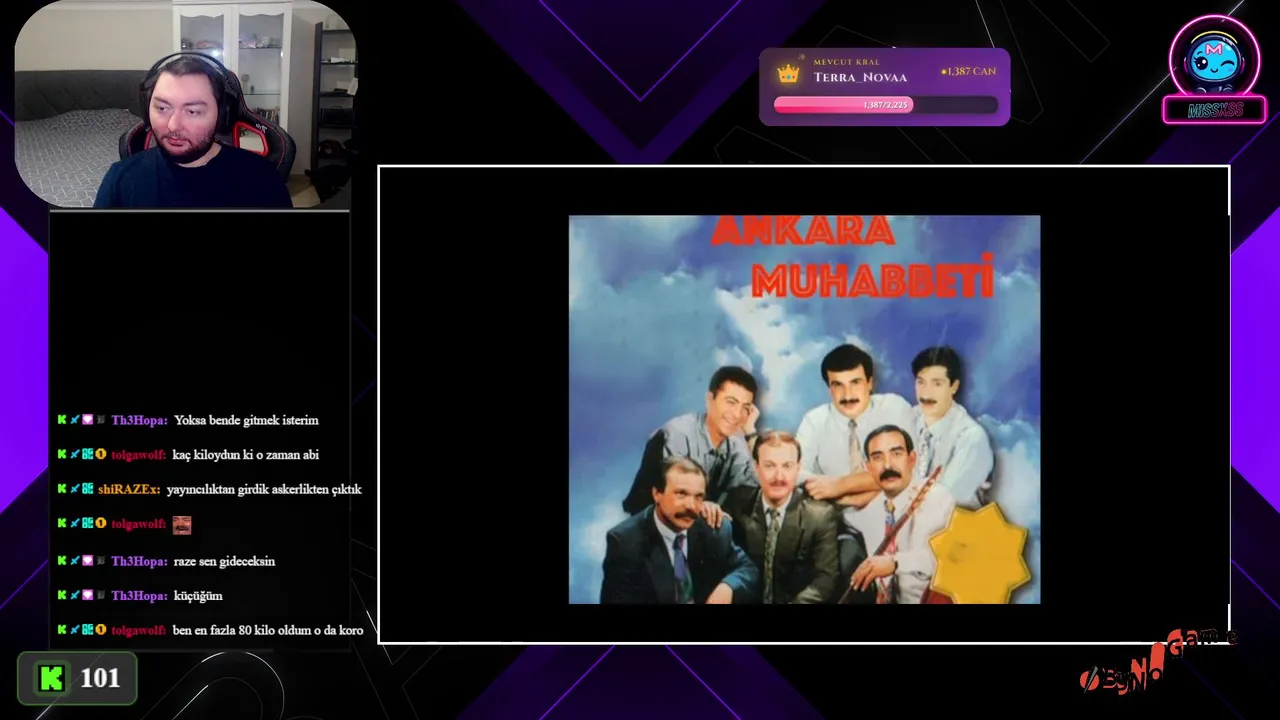The width and height of the screenshot is (1280, 720).
Task: Click the 'MEVCUT KRAL' label
Action: 846,62
